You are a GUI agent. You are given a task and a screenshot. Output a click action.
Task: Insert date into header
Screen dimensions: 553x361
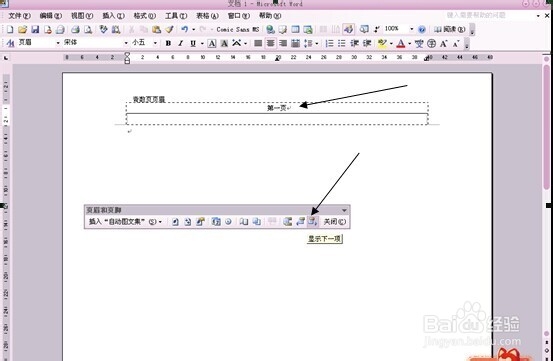(x=216, y=222)
